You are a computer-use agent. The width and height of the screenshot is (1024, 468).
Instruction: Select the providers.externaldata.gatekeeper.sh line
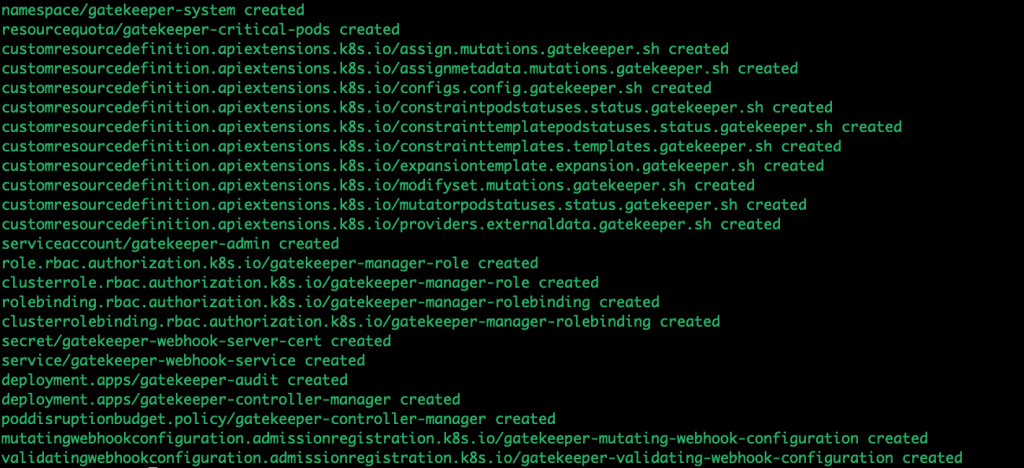[x=391, y=225]
